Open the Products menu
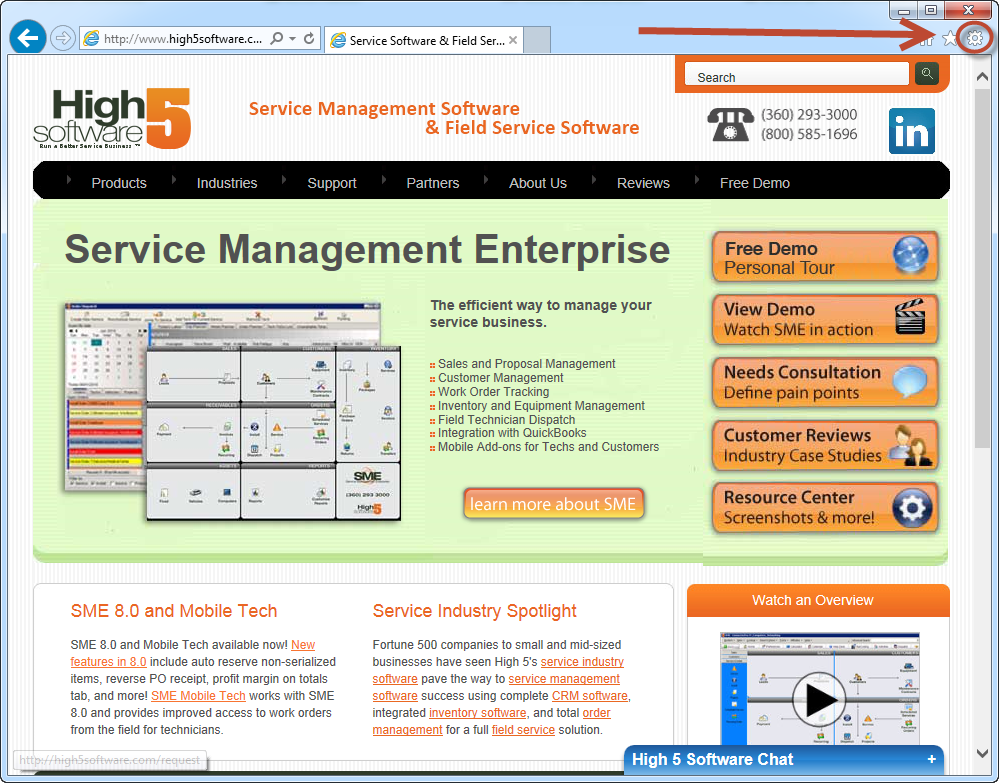 119,183
